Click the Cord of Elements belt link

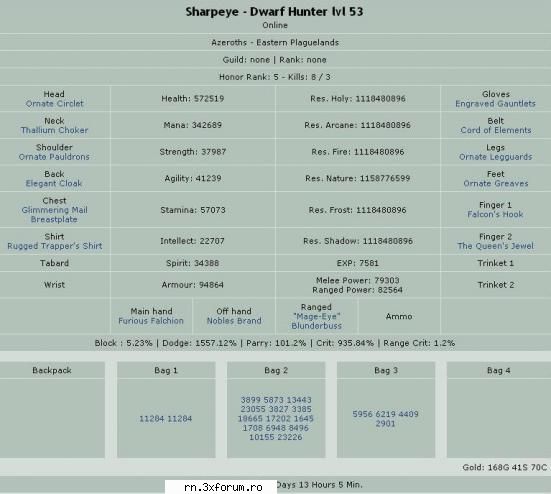[496, 130]
